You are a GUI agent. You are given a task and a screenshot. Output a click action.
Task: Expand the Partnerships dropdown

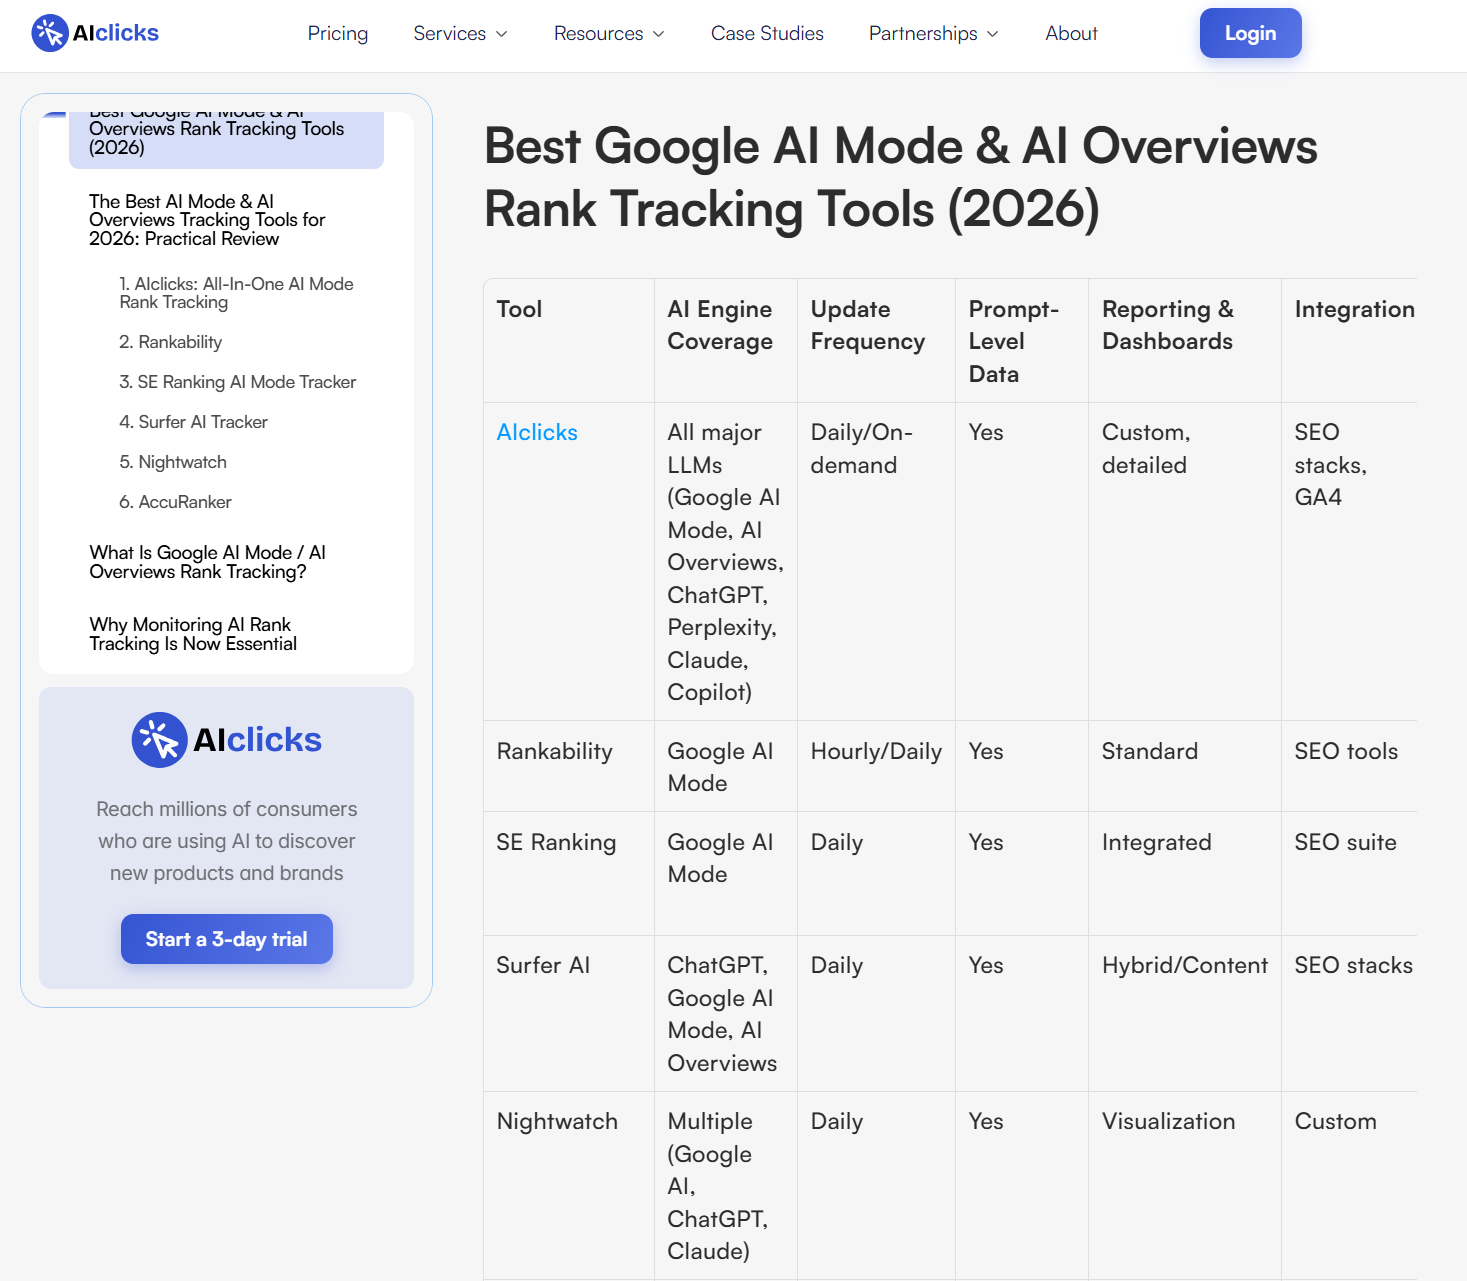pyautogui.click(x=932, y=33)
